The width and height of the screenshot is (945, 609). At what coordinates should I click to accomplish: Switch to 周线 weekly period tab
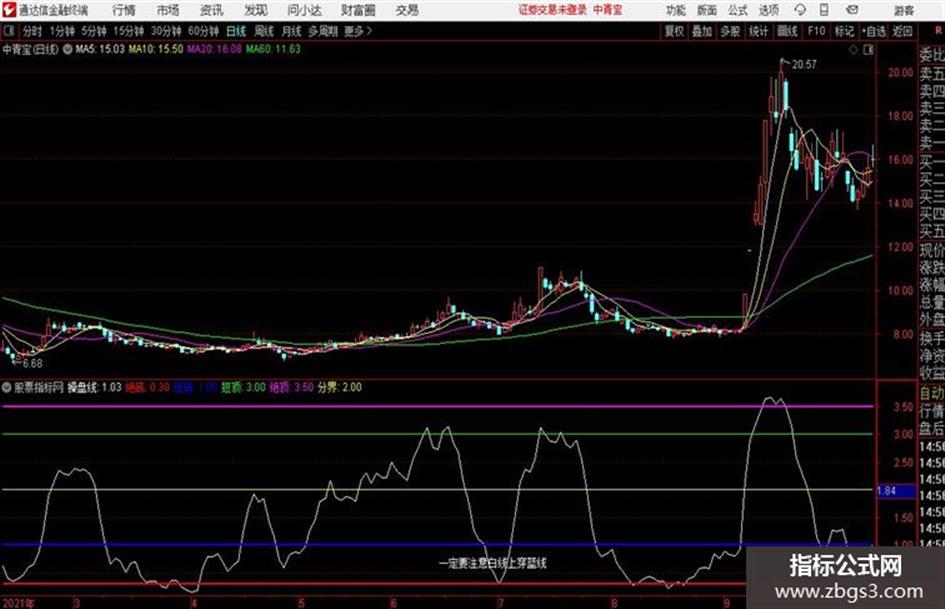click(264, 31)
